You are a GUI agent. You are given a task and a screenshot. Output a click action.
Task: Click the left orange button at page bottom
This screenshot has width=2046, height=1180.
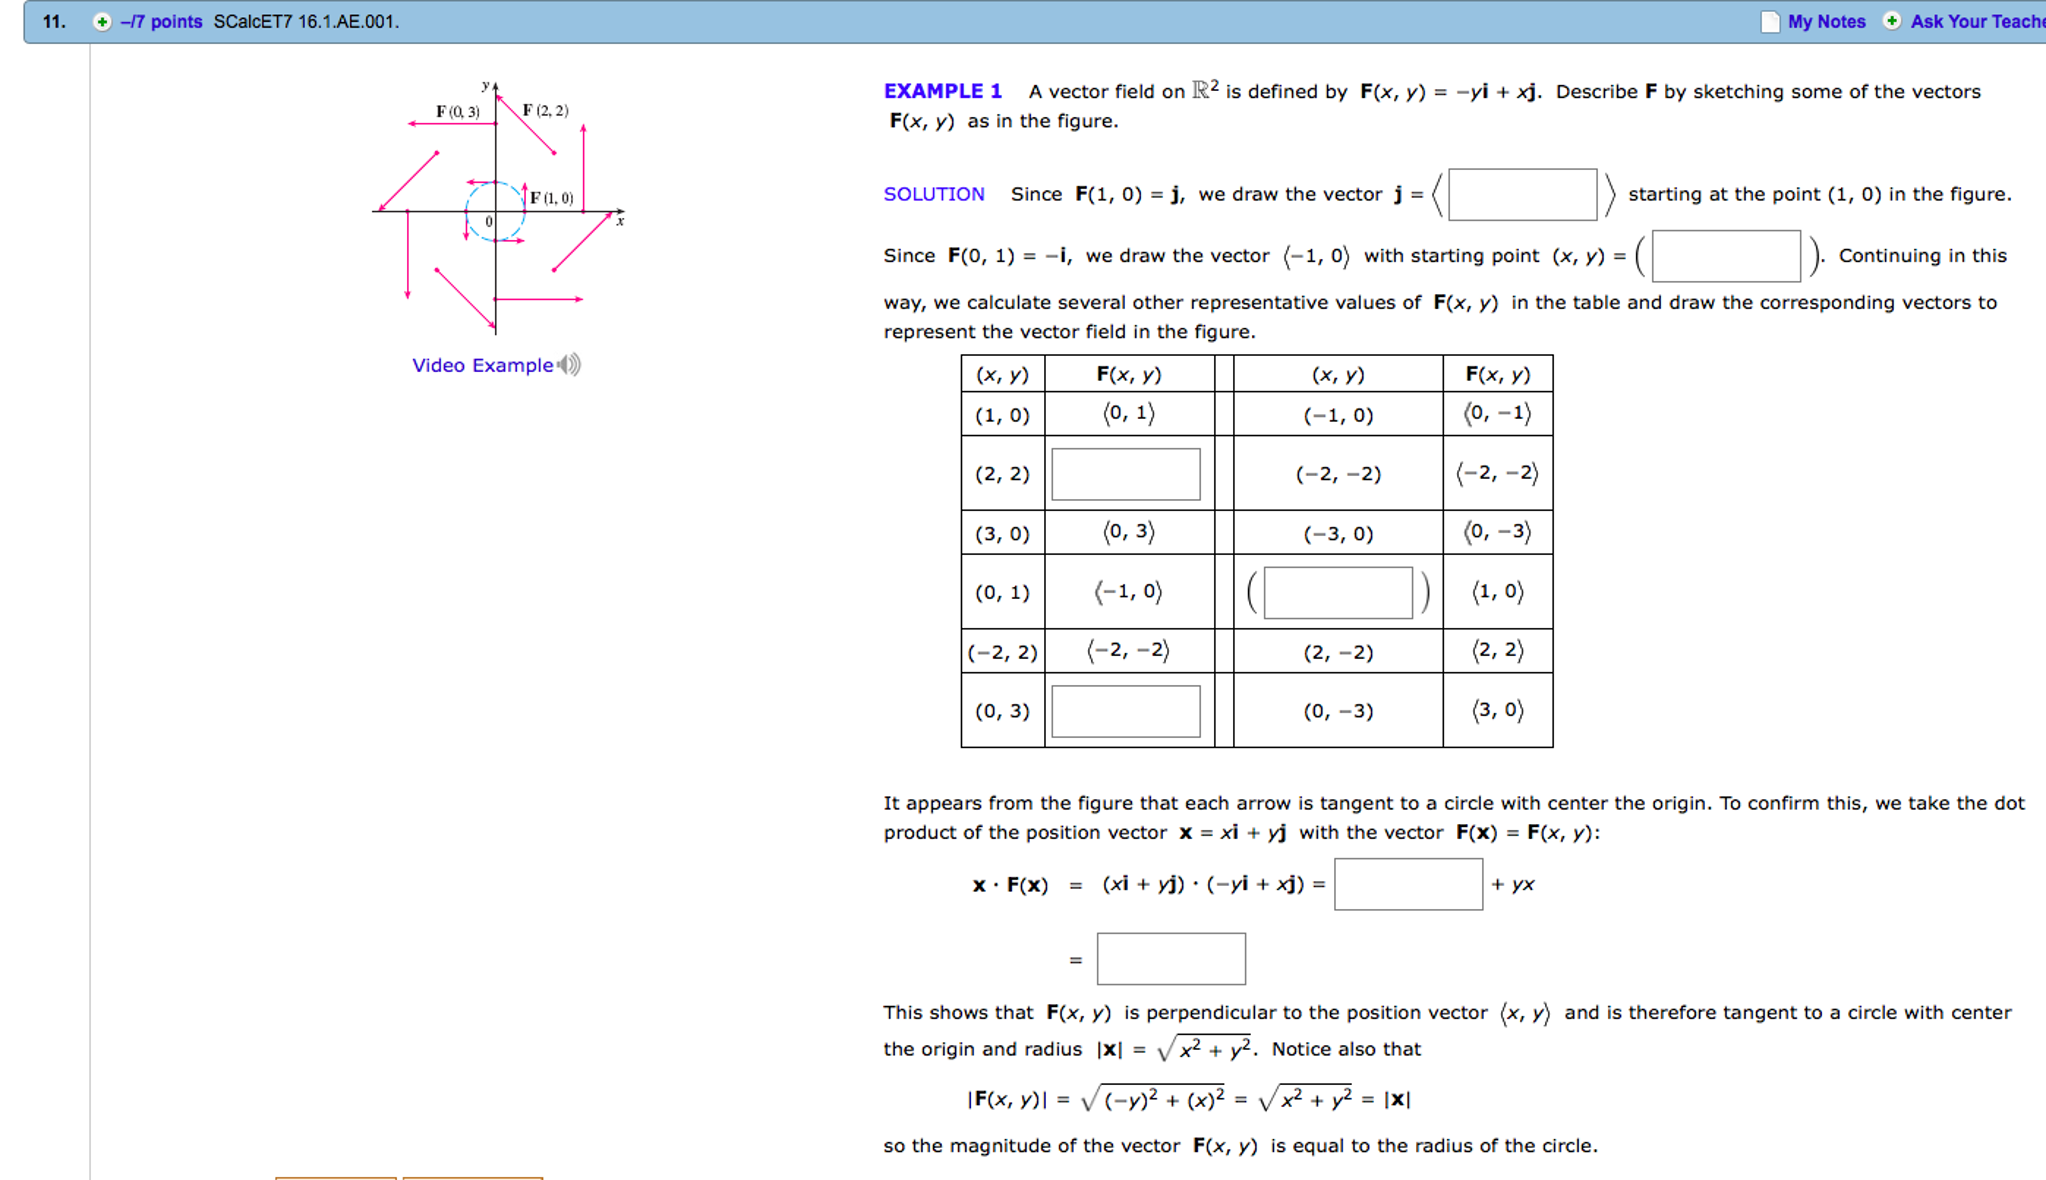click(335, 1177)
